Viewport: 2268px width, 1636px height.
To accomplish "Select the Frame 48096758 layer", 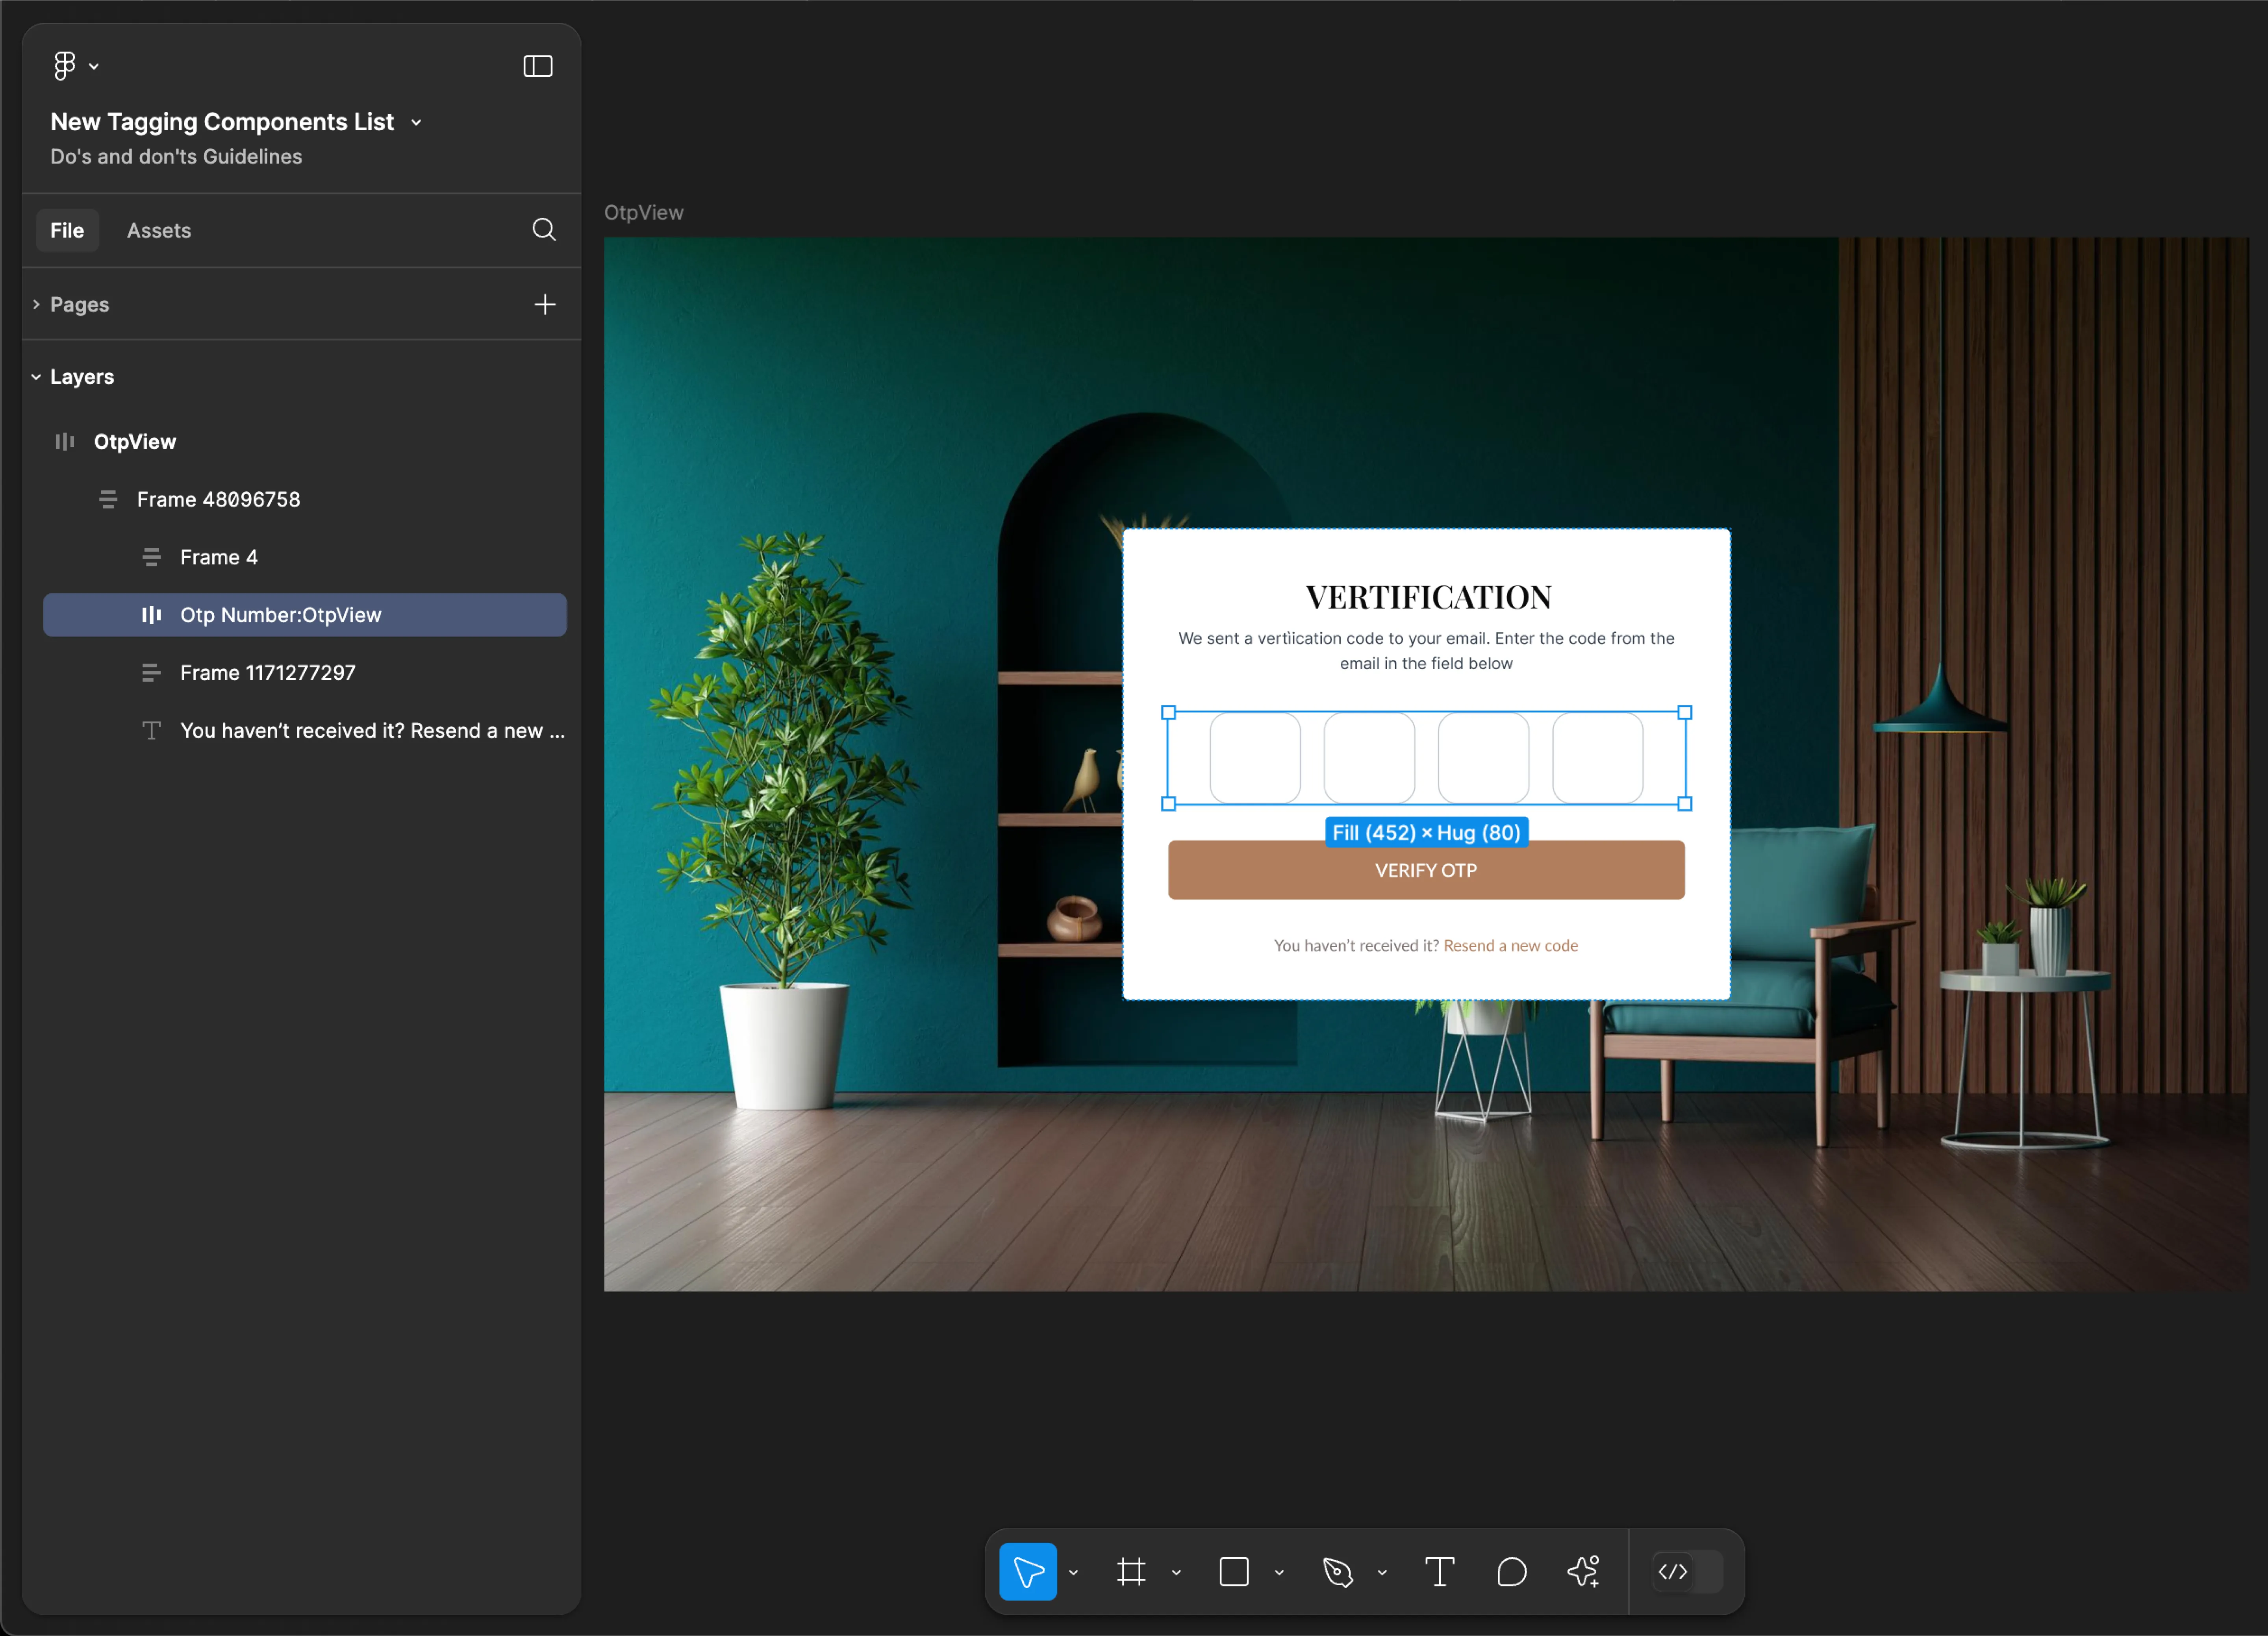I will 305,499.
